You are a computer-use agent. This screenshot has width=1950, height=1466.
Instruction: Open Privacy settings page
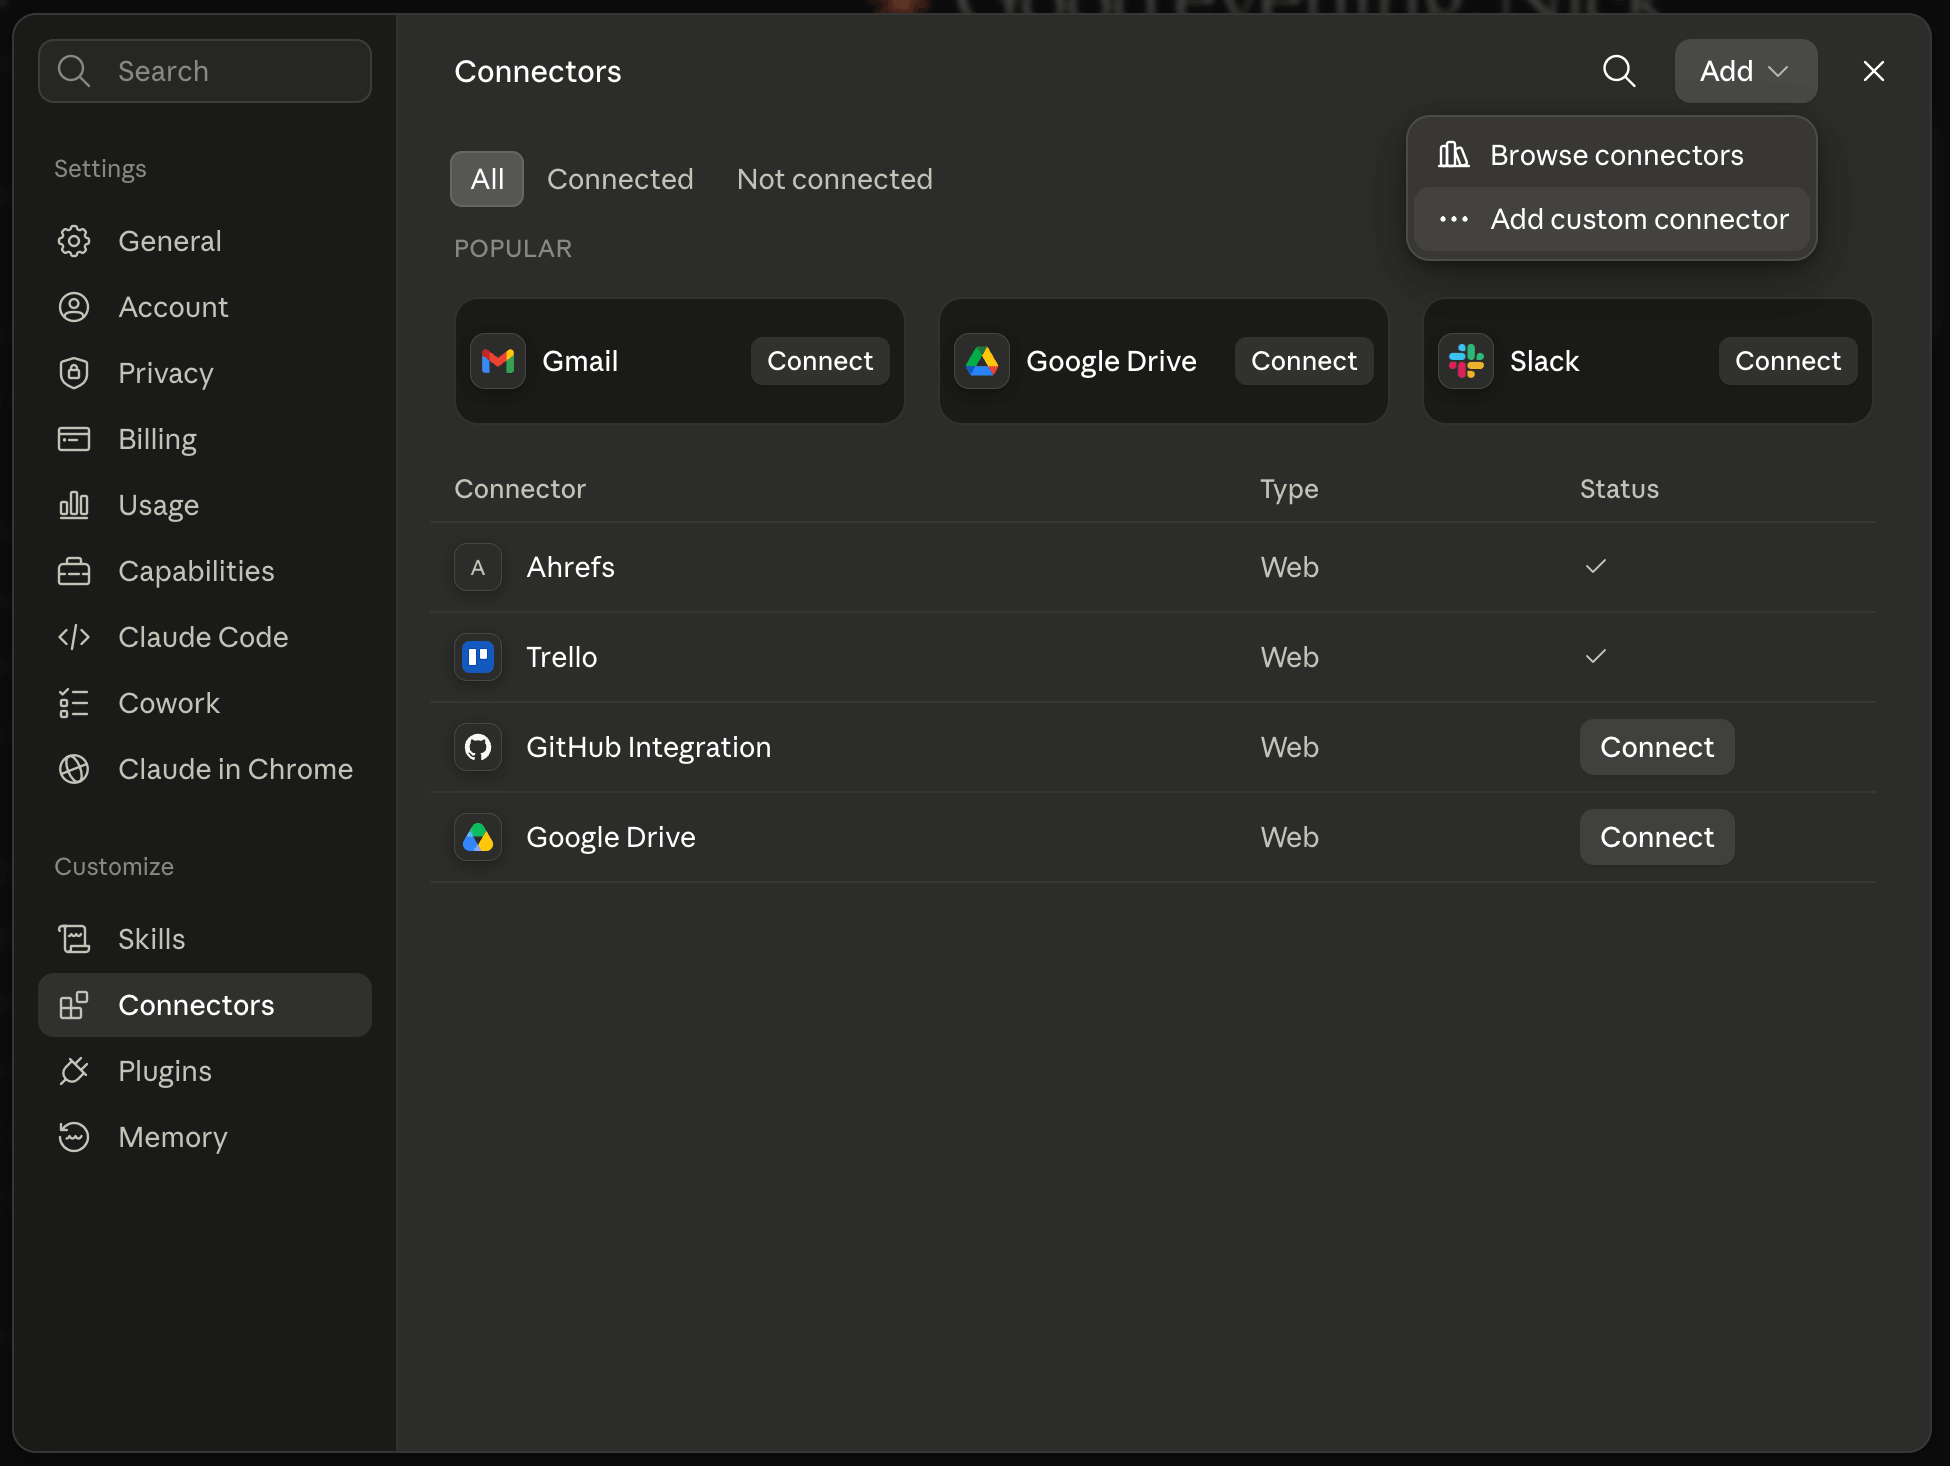coord(205,373)
